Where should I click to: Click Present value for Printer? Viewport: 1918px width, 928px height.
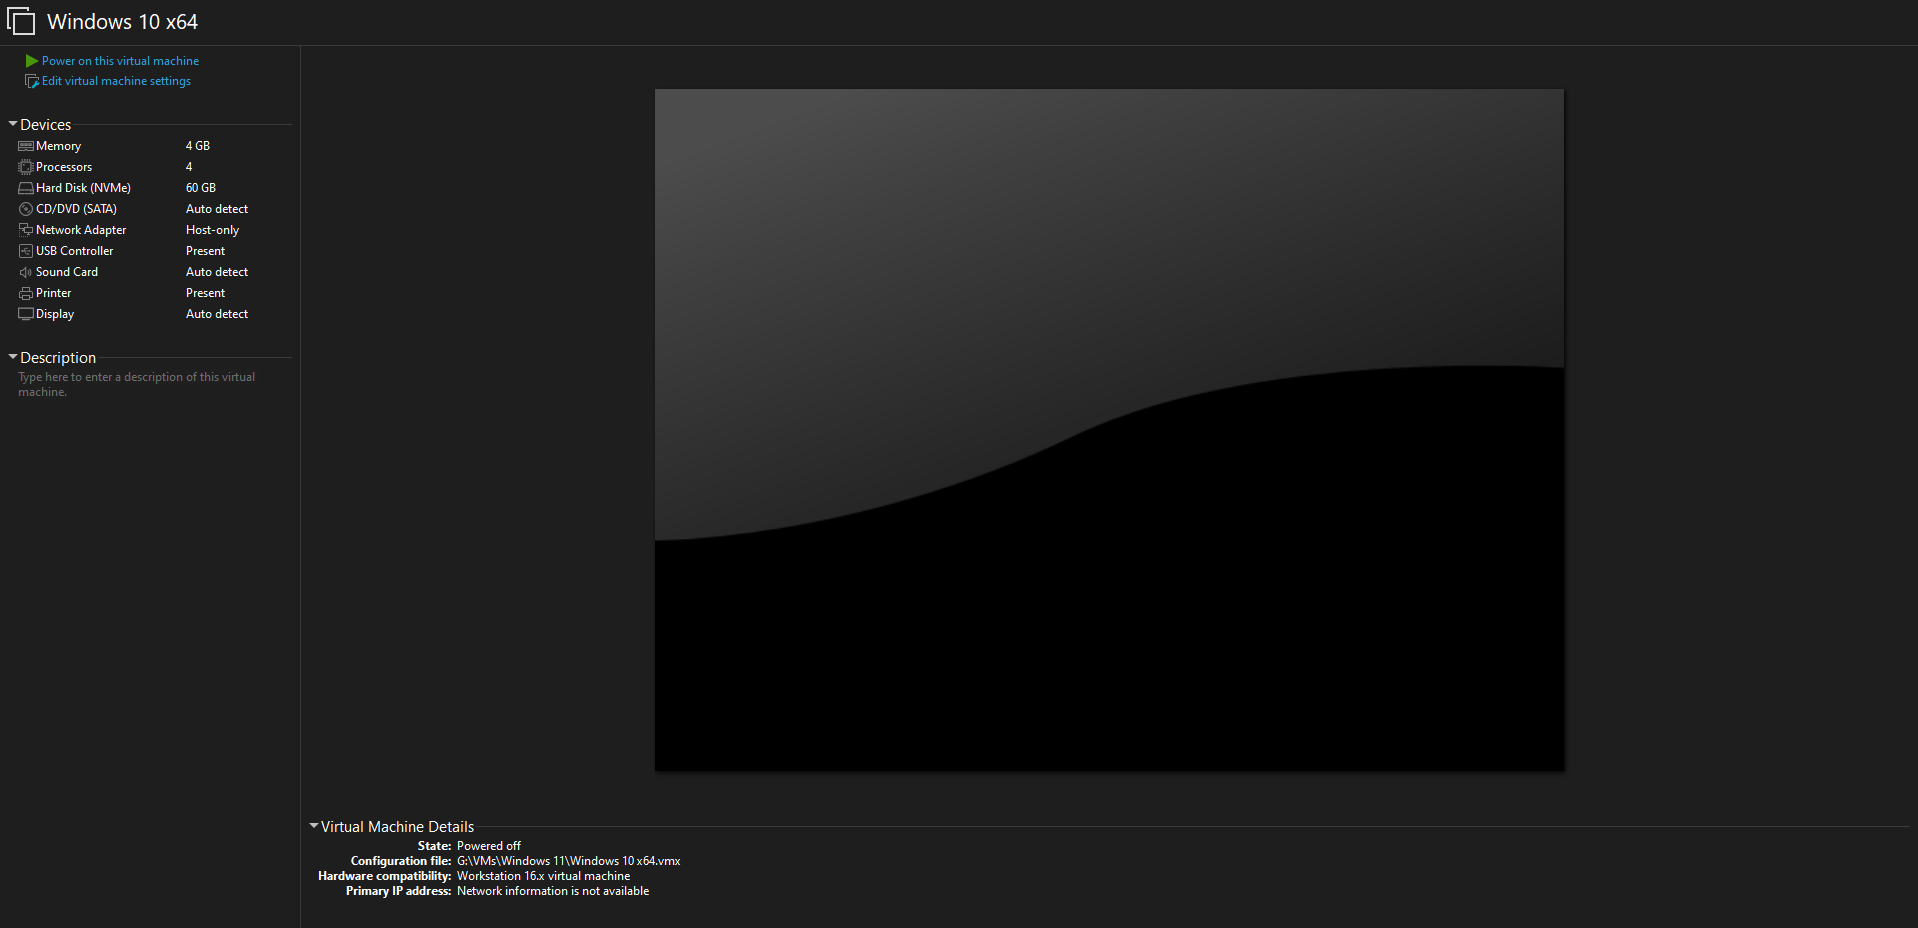click(x=205, y=293)
